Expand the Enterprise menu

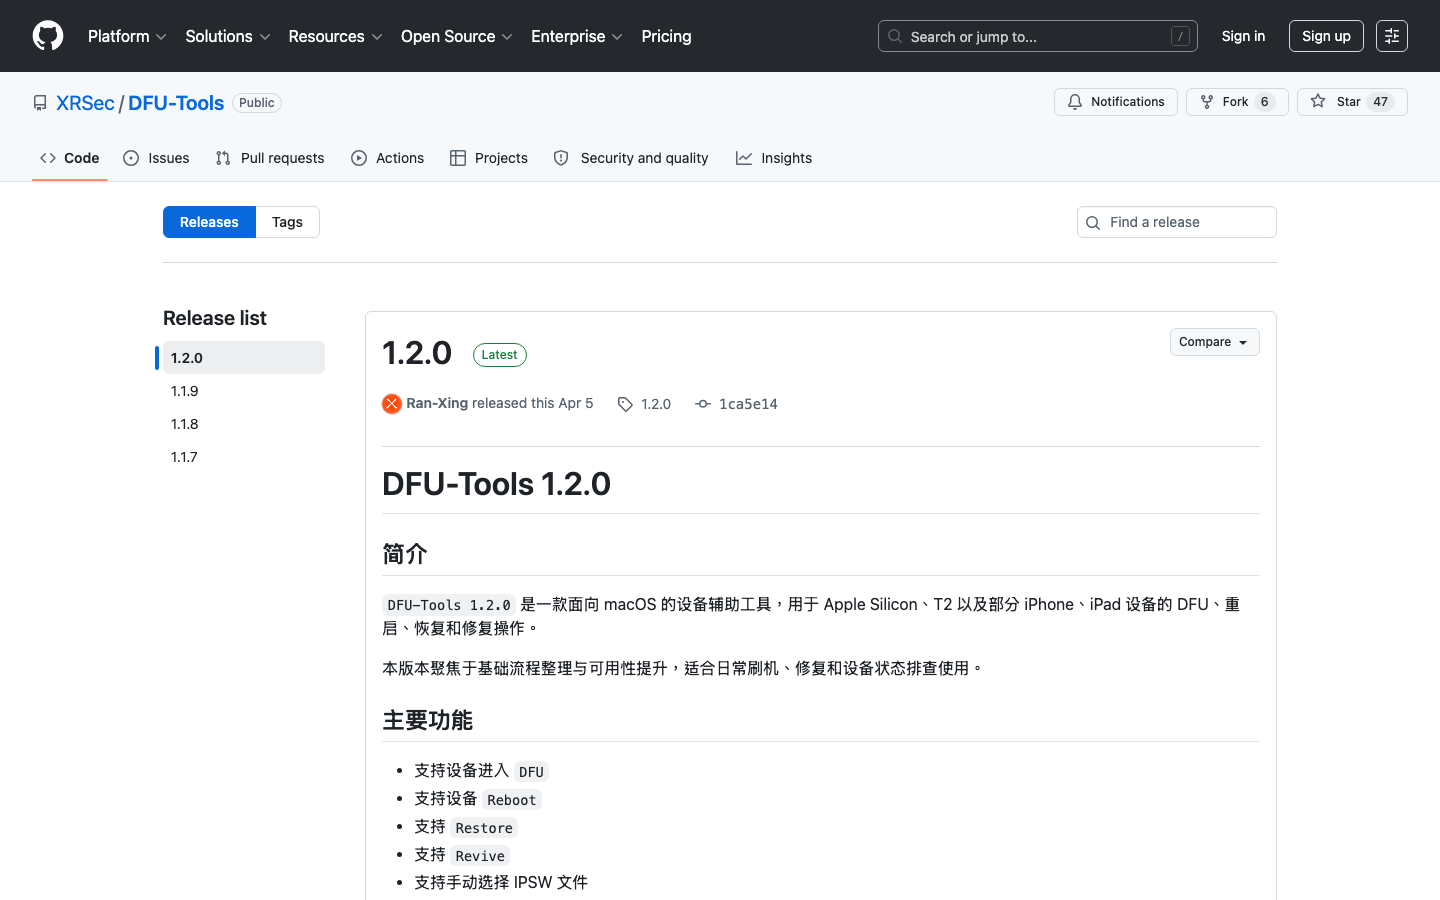[x=577, y=36]
